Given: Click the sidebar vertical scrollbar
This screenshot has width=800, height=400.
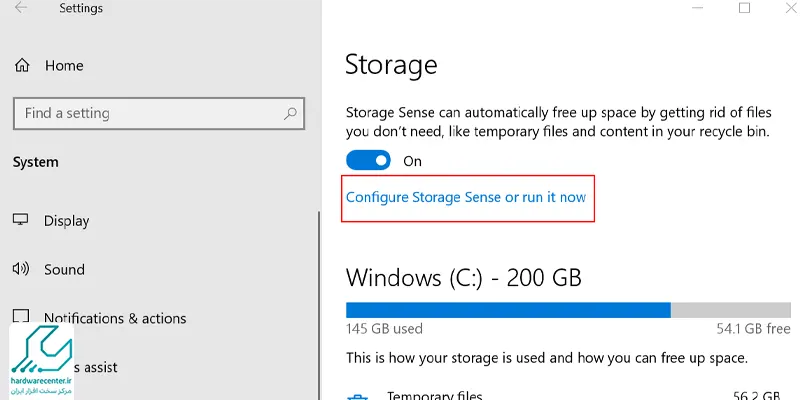Looking at the screenshot, I should [319, 306].
